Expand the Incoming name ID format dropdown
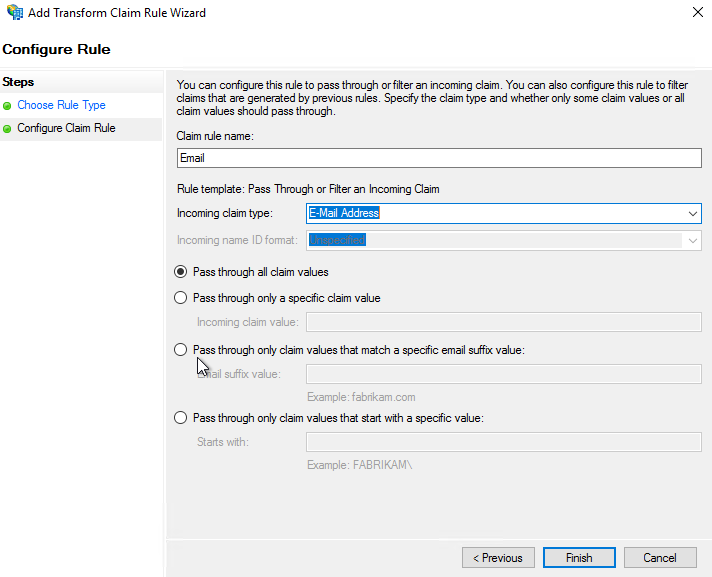The image size is (712, 577). (692, 241)
